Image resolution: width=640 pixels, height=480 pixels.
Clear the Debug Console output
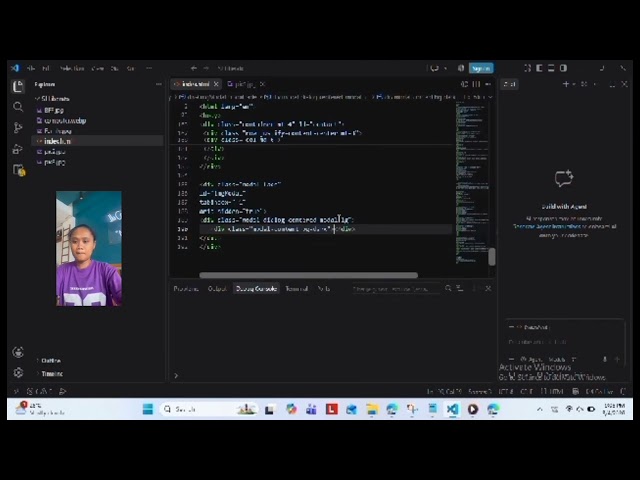pos(460,289)
